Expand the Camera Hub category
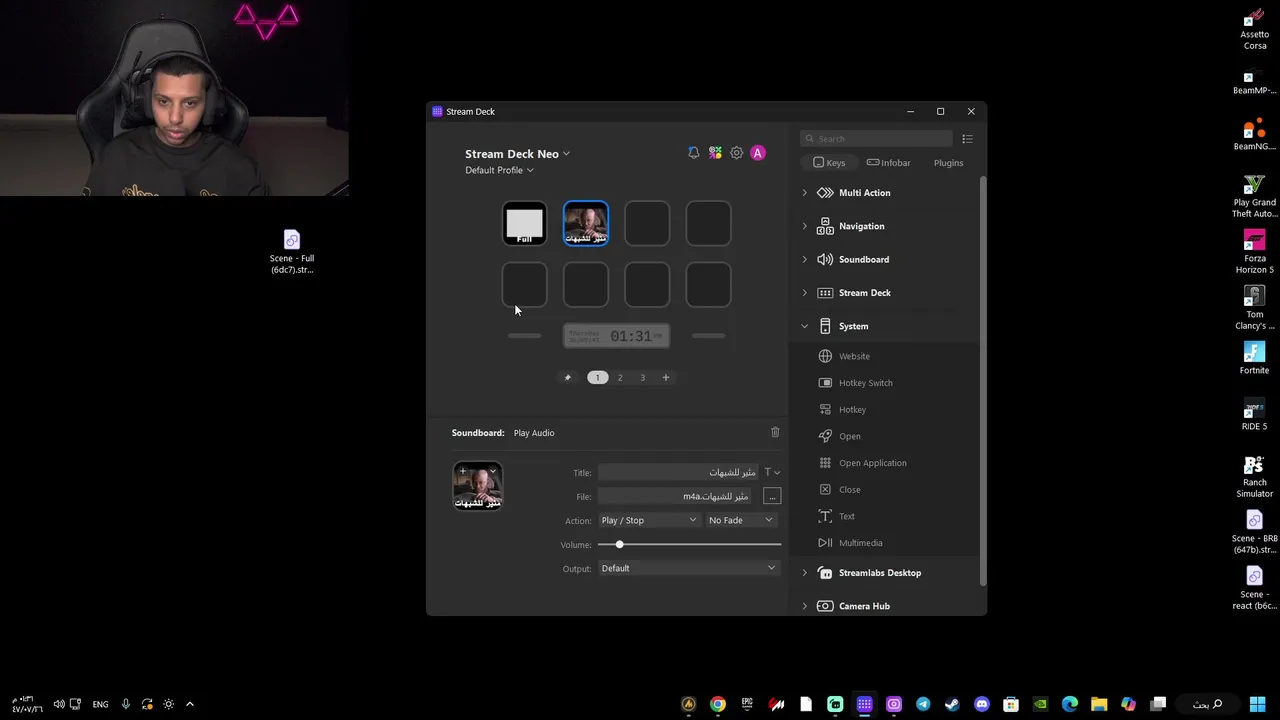 (805, 606)
